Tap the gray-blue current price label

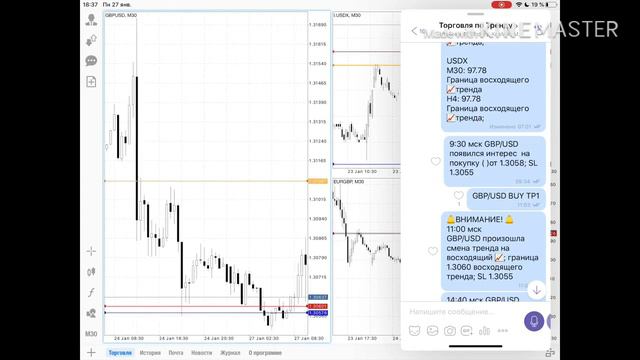coord(318,298)
